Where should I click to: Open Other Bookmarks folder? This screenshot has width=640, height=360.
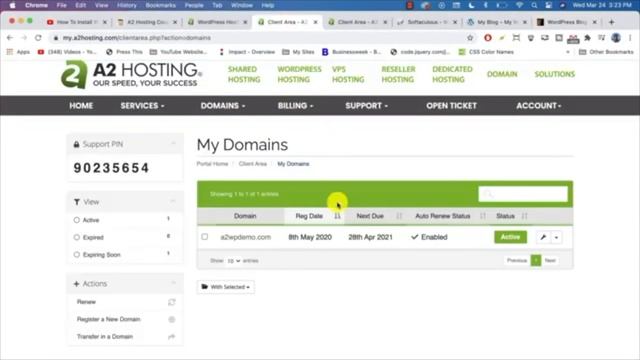[606, 52]
